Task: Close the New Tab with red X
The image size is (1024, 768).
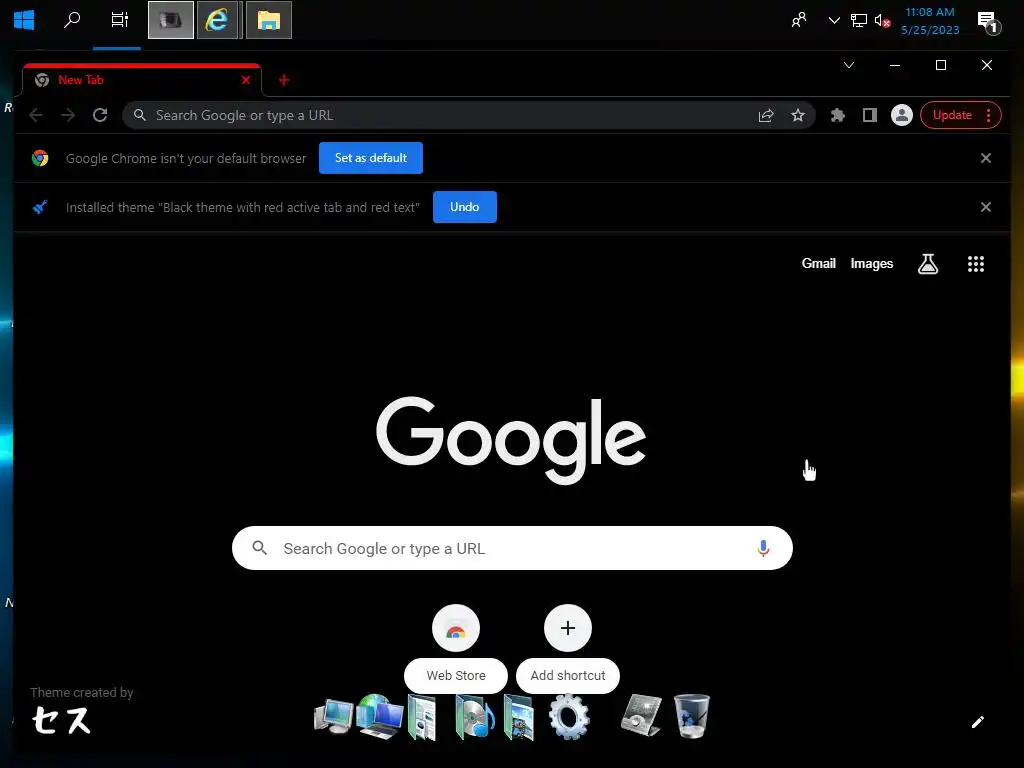Action: pos(246,80)
